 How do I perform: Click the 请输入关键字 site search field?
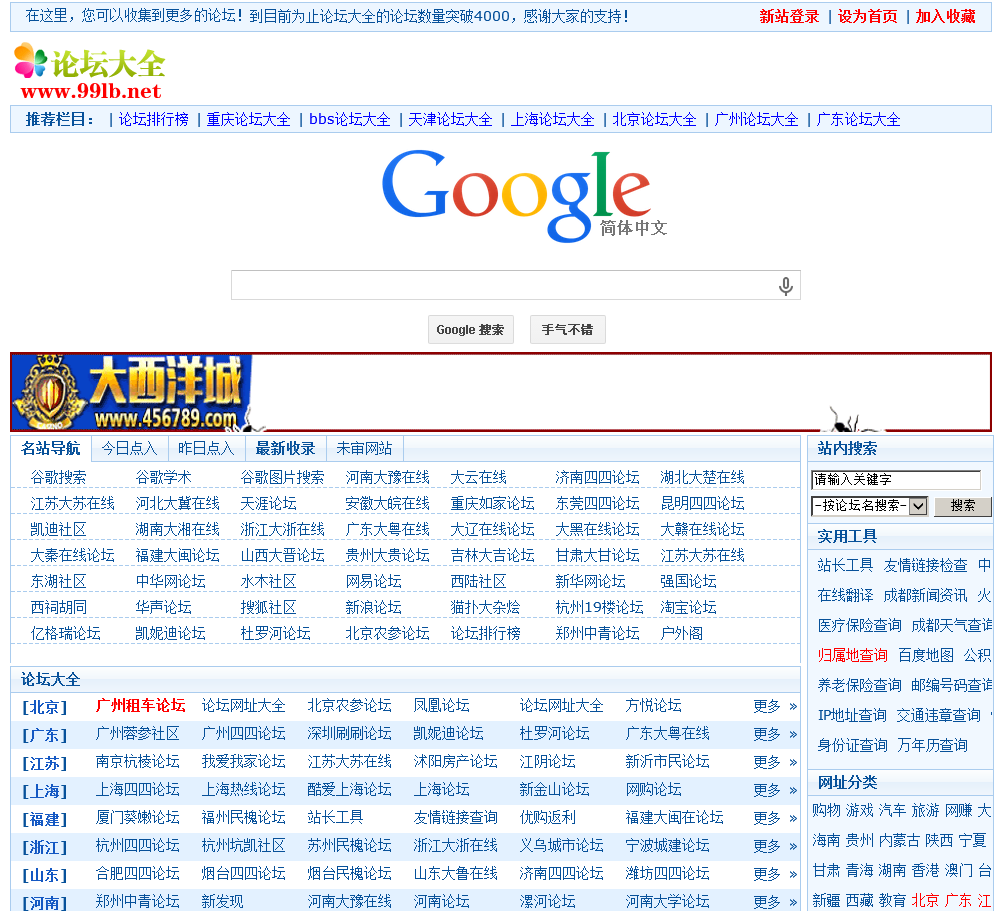[895, 480]
